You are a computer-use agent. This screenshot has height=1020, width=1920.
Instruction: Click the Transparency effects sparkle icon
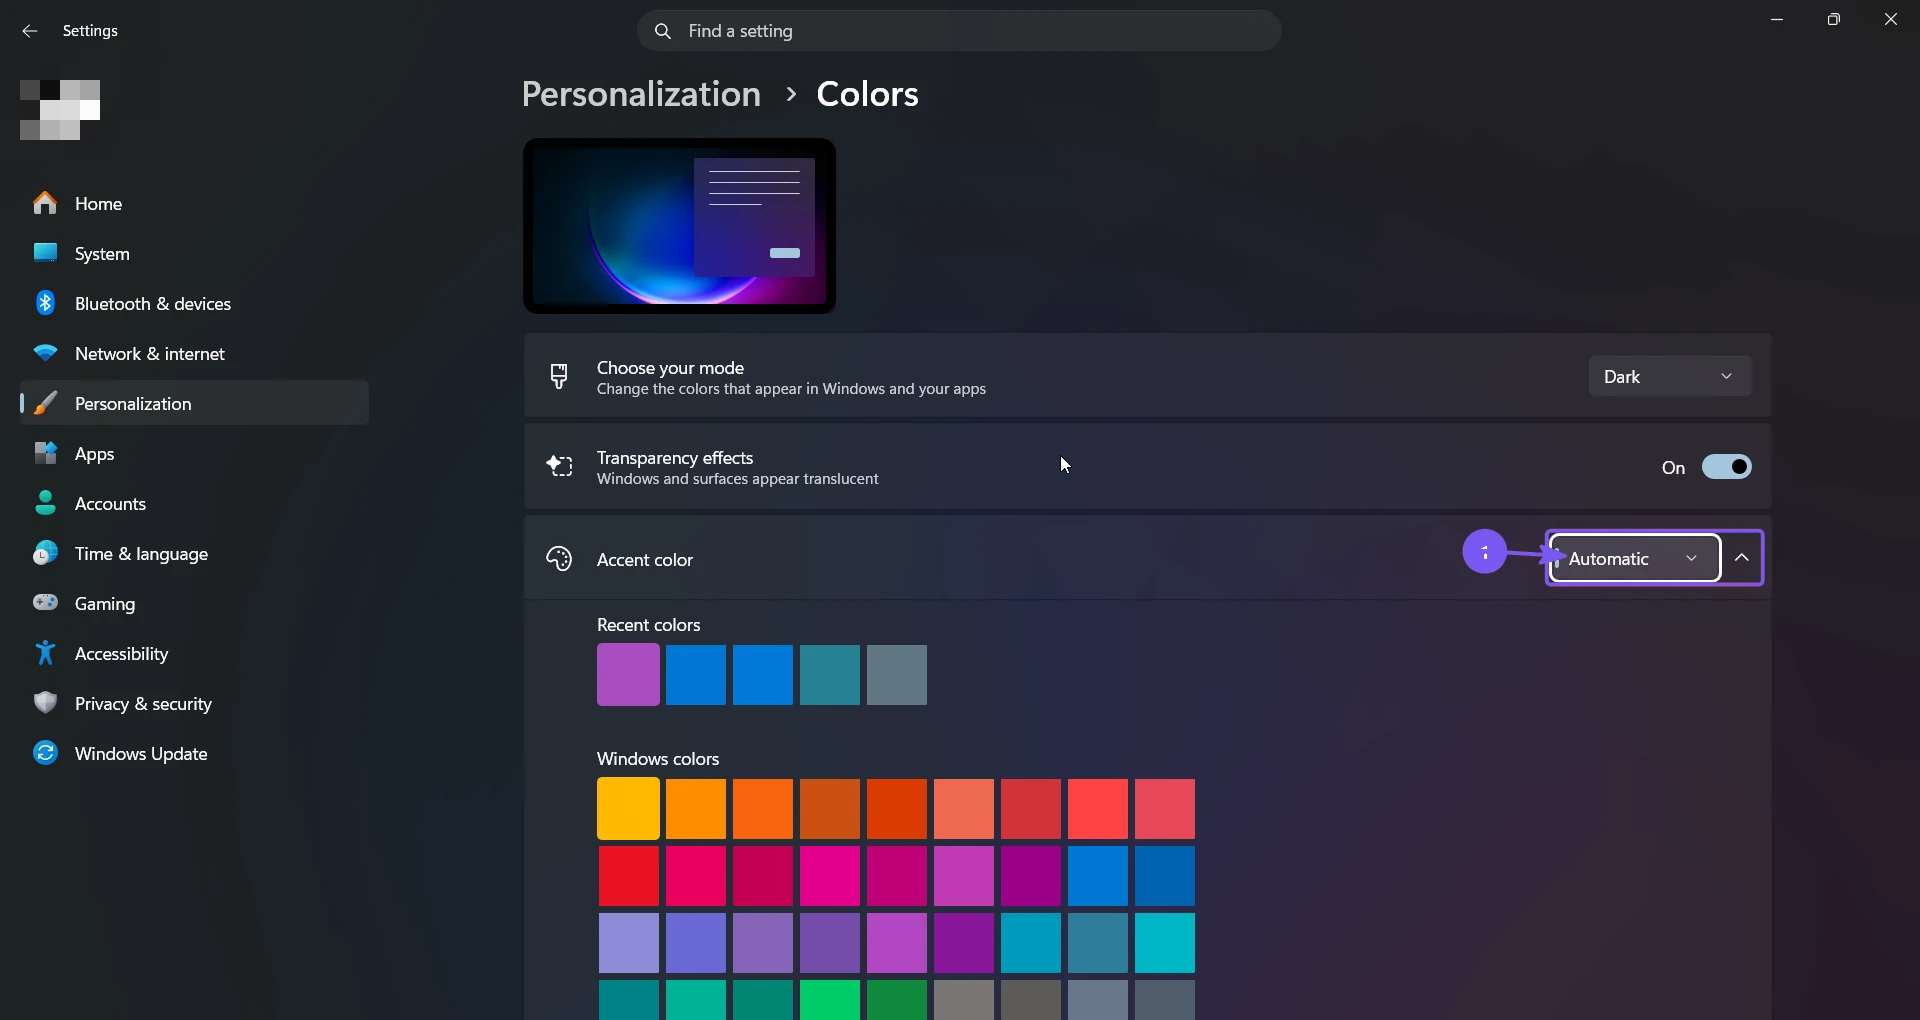point(559,466)
